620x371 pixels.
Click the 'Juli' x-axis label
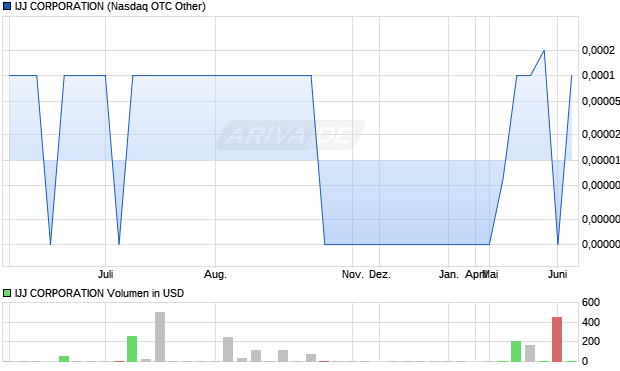pyautogui.click(x=106, y=274)
